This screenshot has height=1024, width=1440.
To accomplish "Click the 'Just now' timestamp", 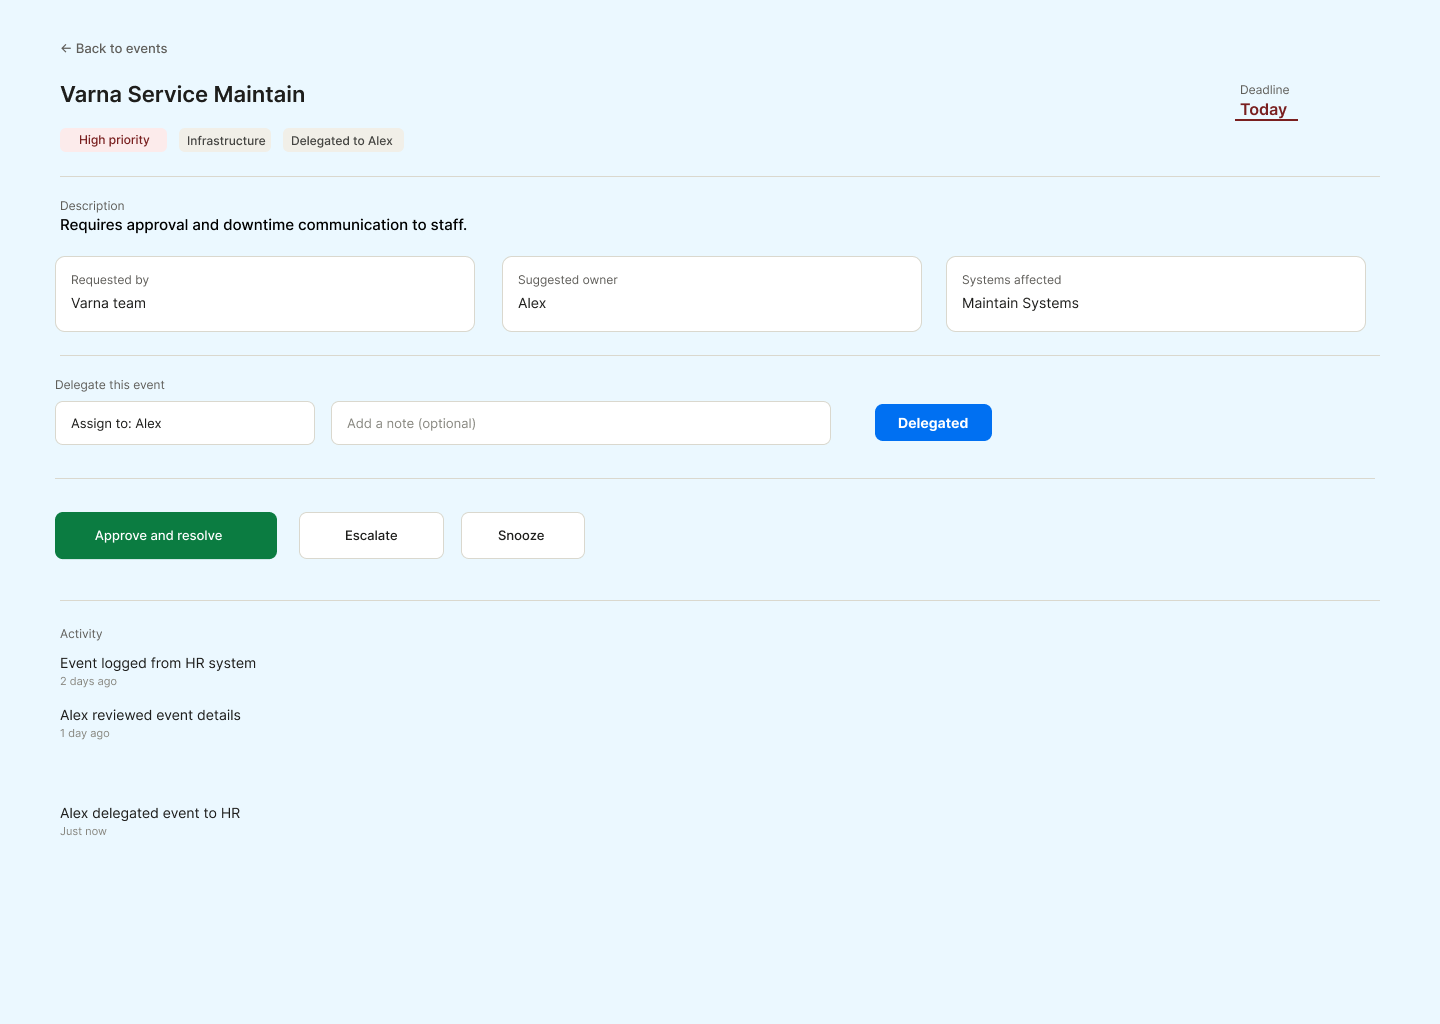I will tap(83, 831).
